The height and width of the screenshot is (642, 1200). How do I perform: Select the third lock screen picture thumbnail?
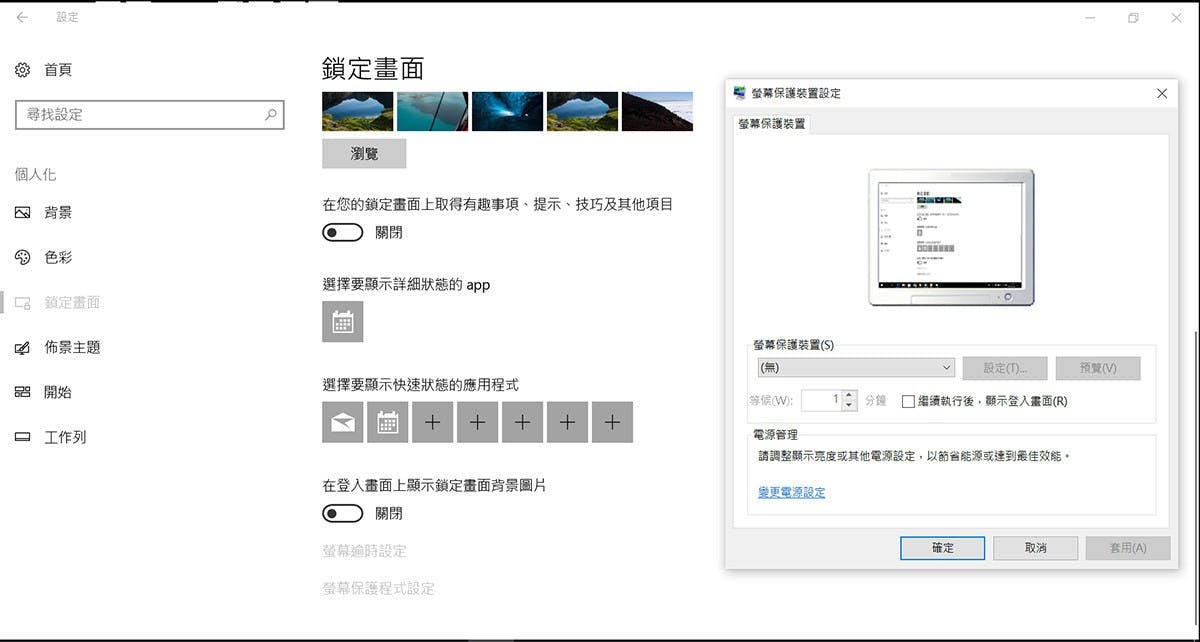(507, 111)
